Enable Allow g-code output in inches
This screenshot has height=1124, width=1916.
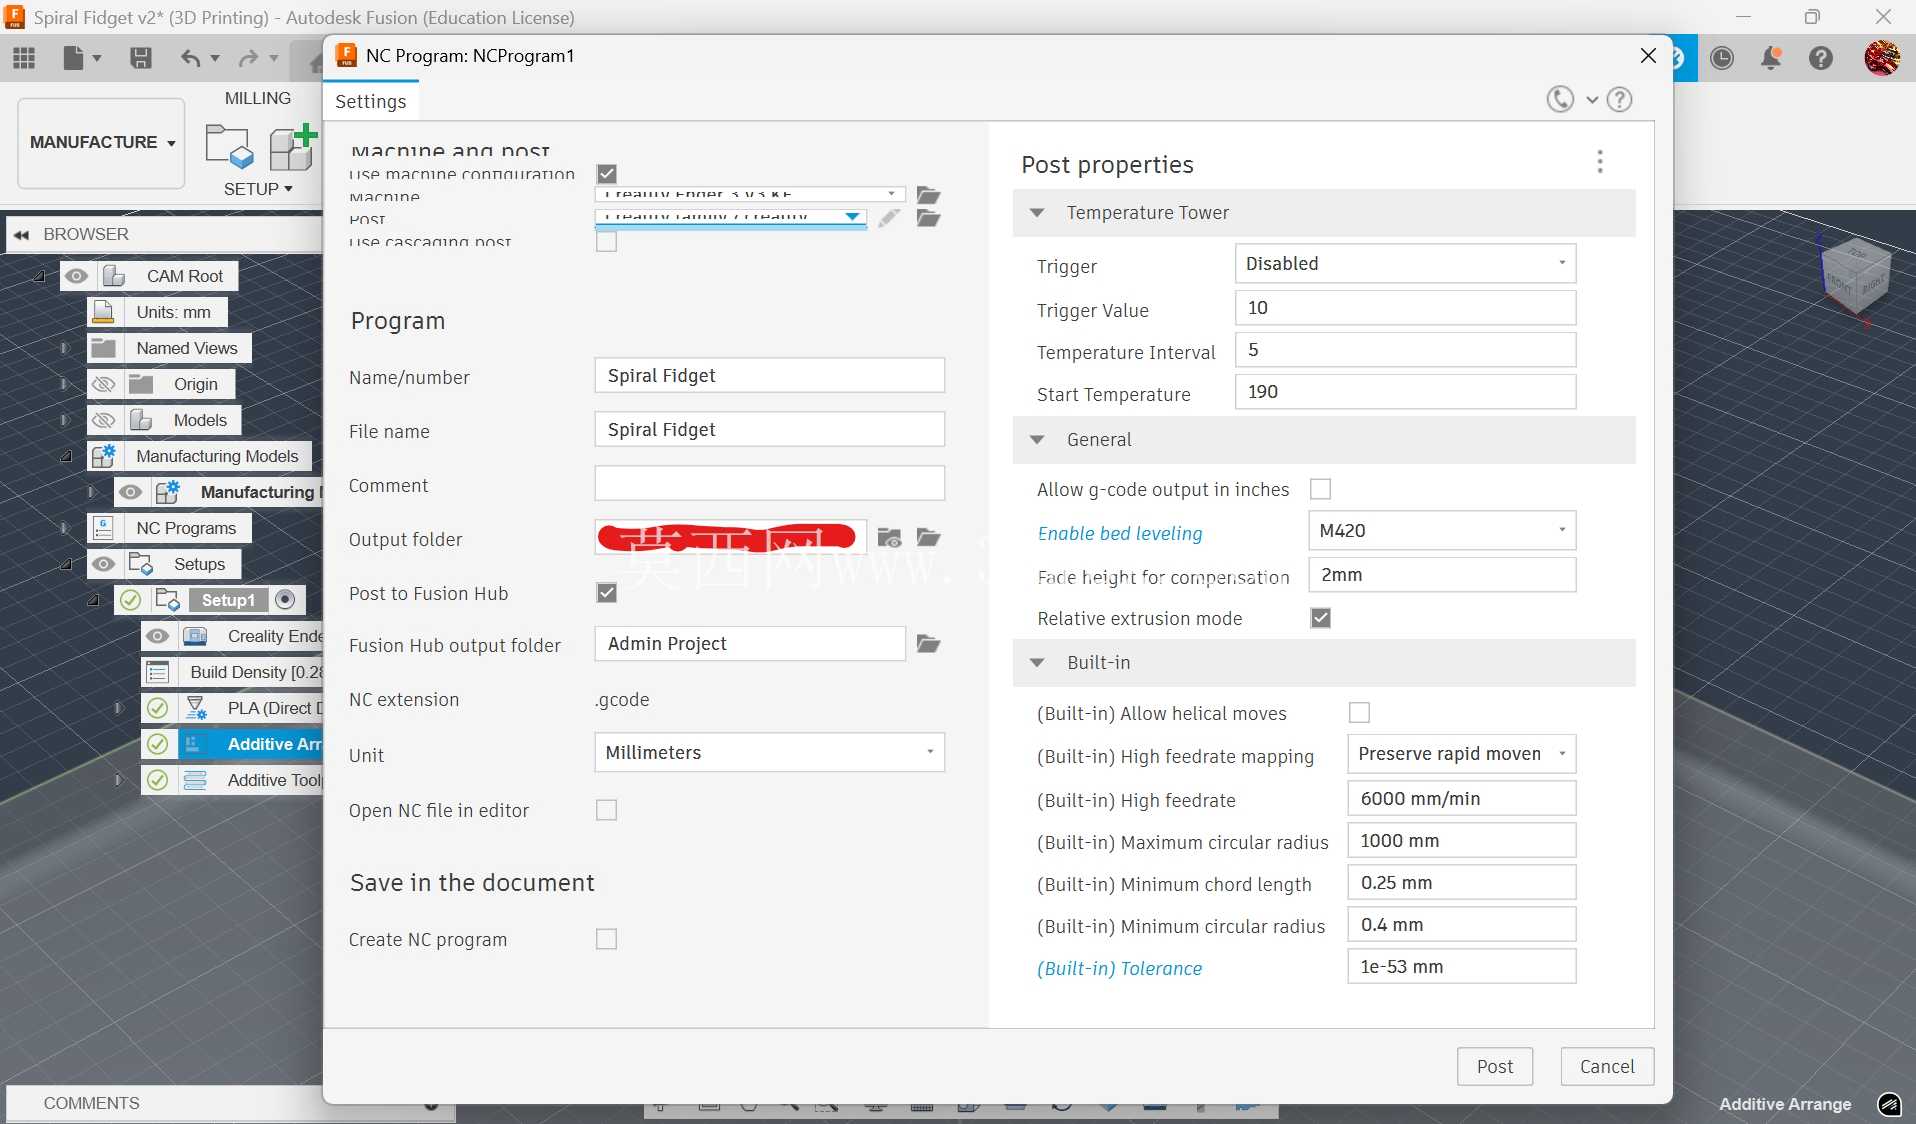click(1320, 489)
